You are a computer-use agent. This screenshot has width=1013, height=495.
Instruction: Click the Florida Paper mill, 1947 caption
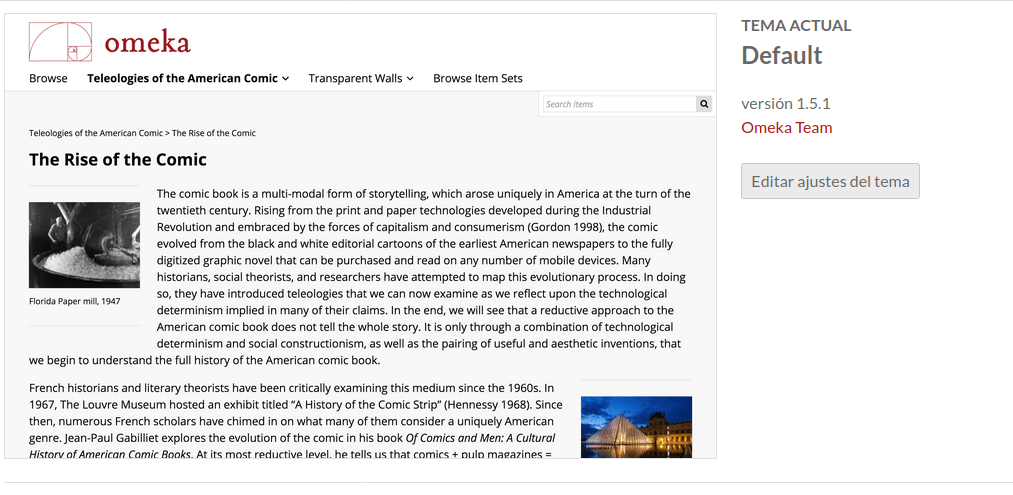pos(74,301)
